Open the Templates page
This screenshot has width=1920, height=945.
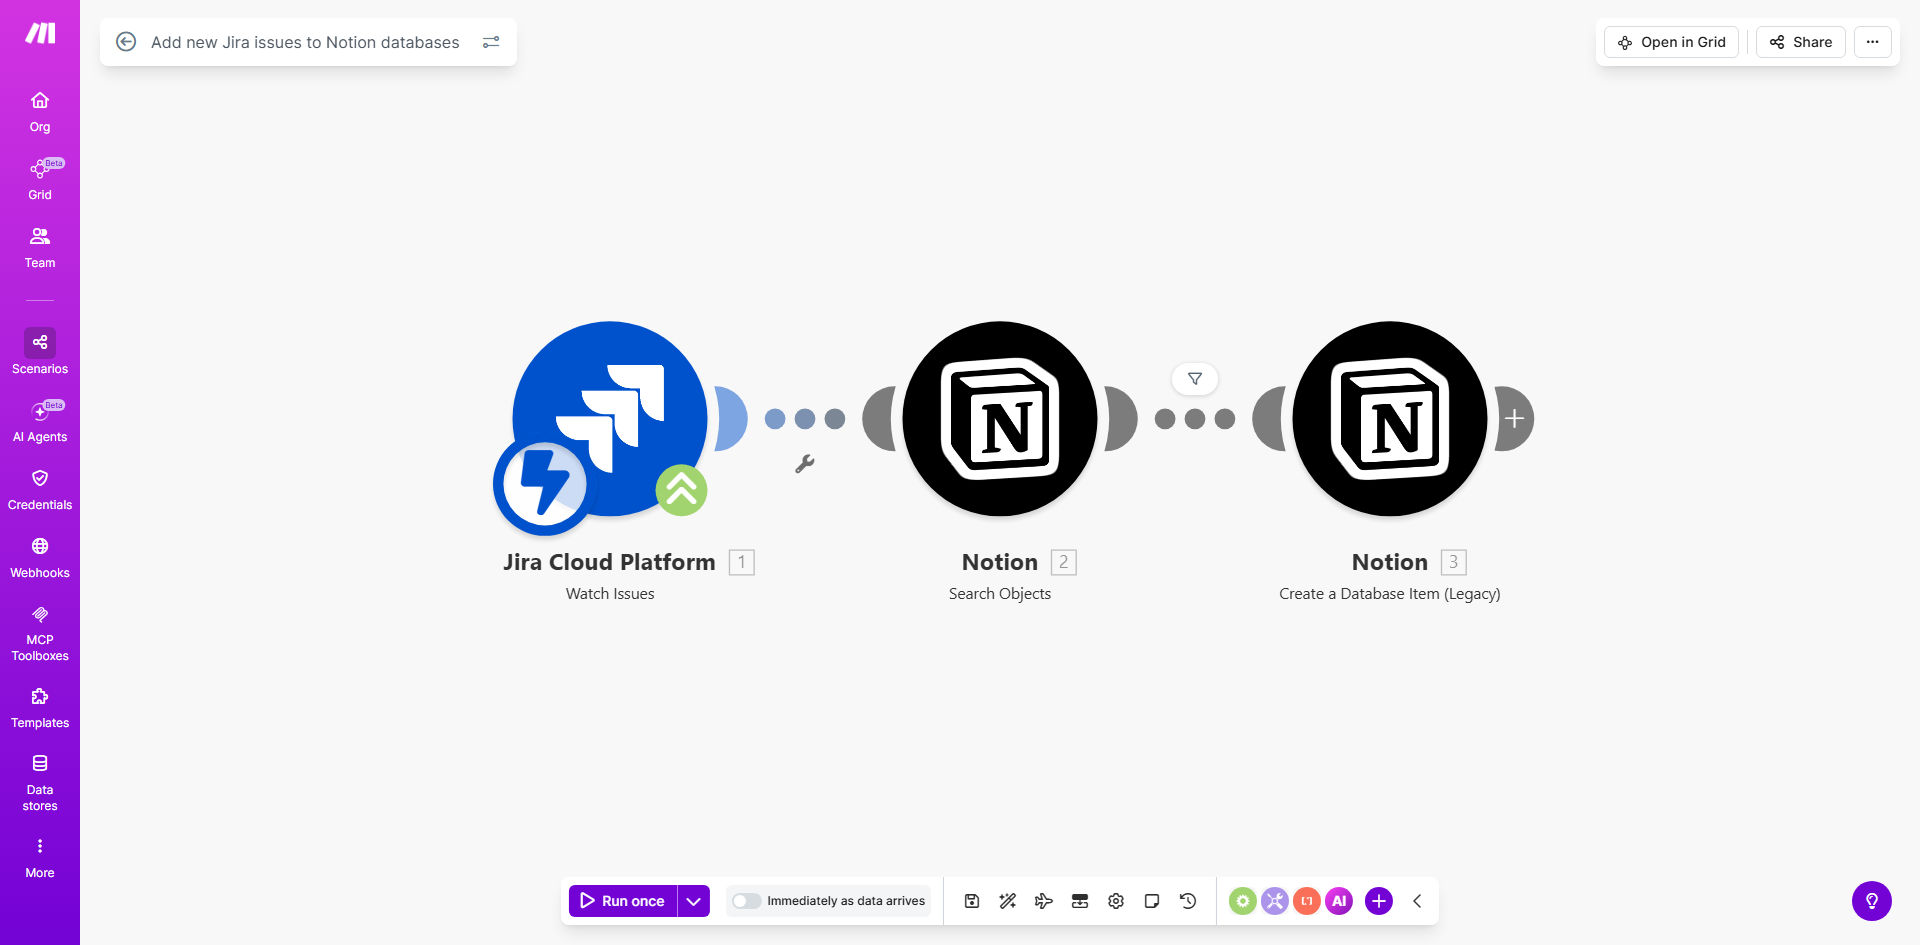tap(40, 709)
